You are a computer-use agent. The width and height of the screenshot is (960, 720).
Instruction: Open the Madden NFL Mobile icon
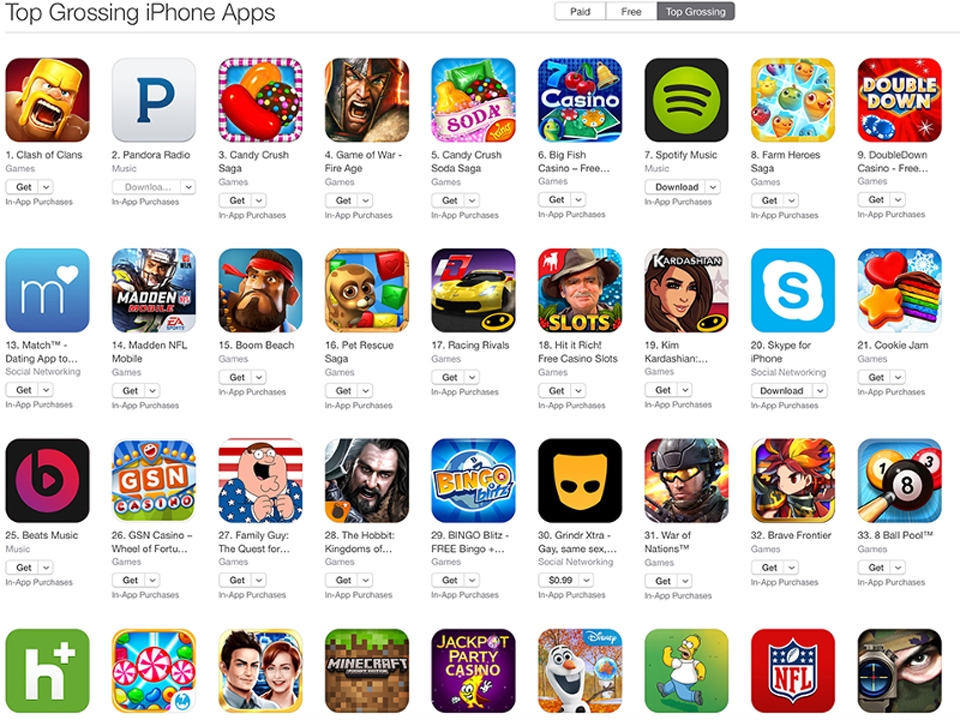pos(154,290)
